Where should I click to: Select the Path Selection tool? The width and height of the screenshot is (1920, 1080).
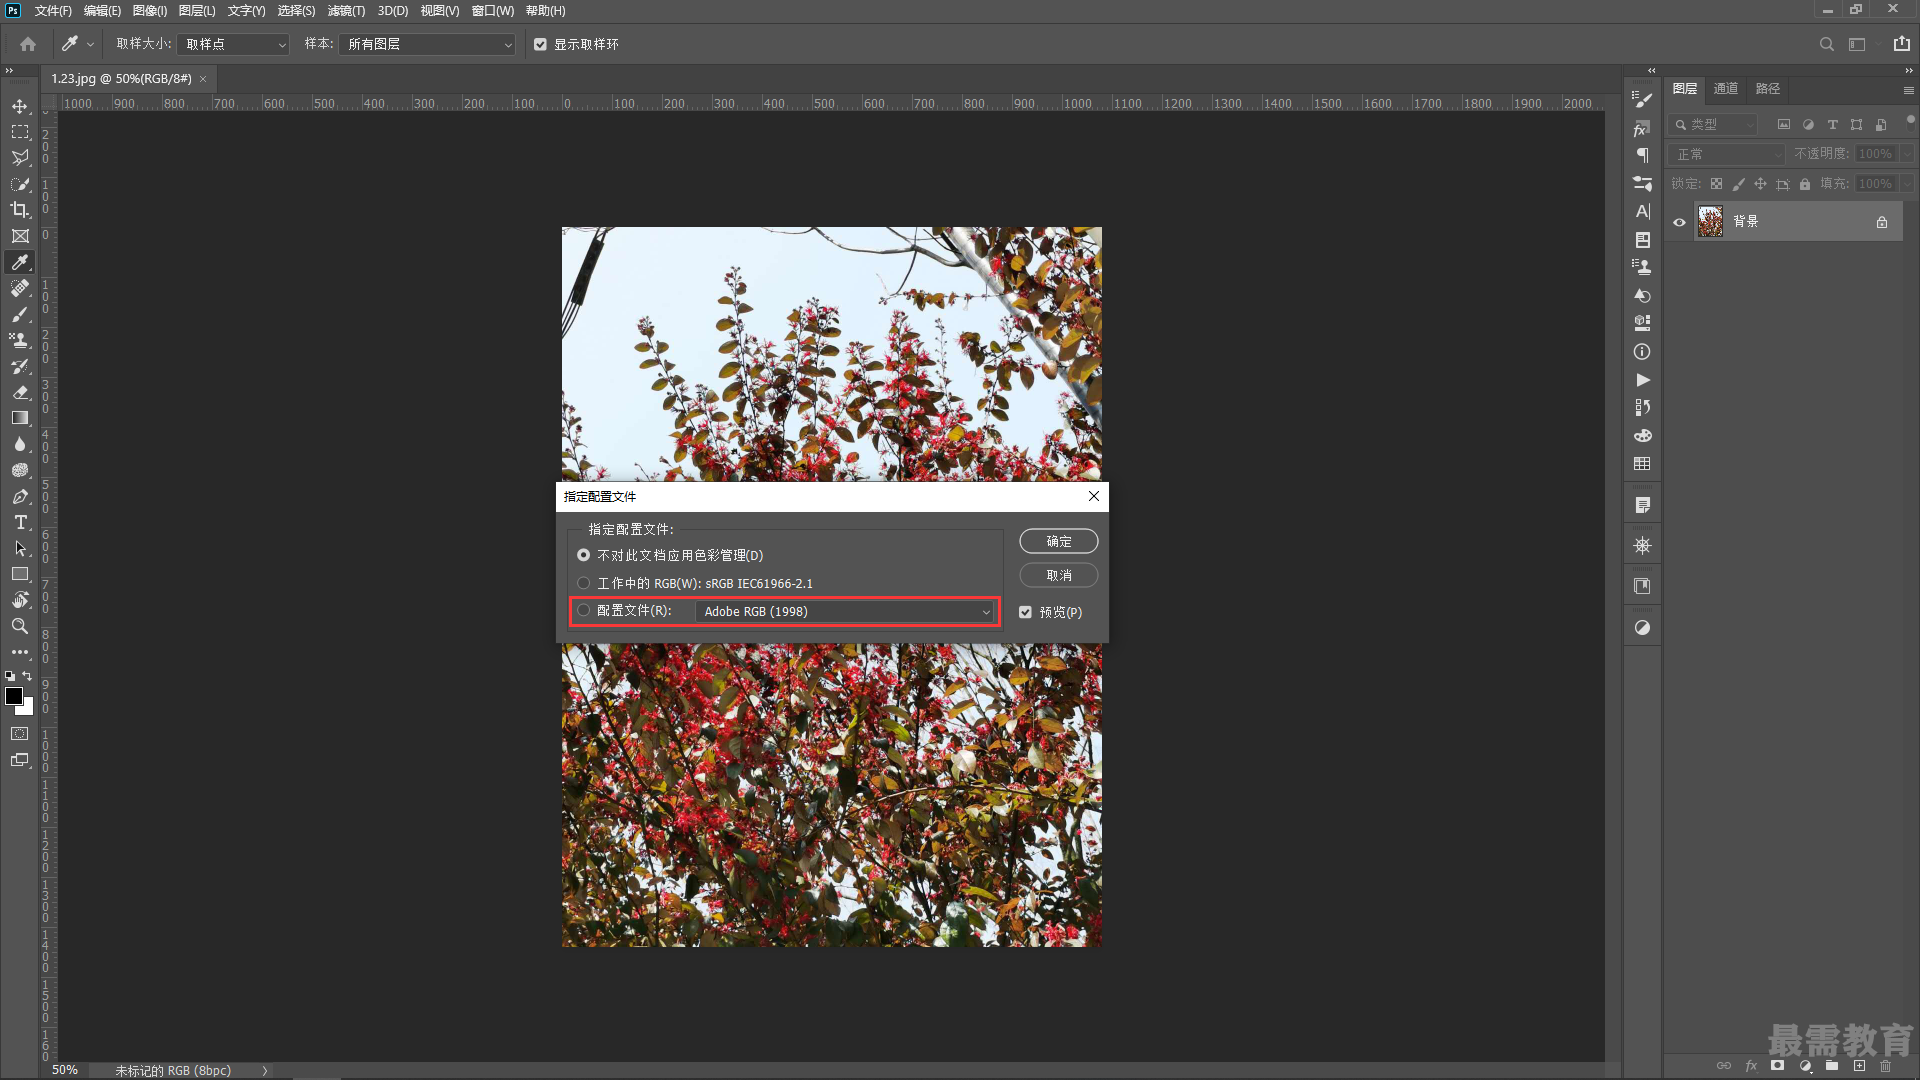[20, 548]
